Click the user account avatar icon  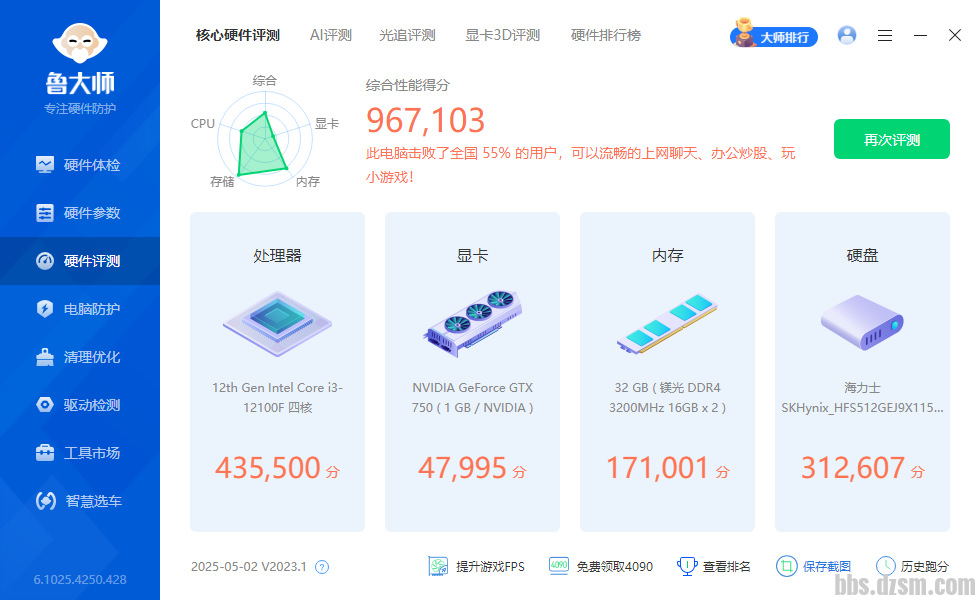tap(847, 36)
